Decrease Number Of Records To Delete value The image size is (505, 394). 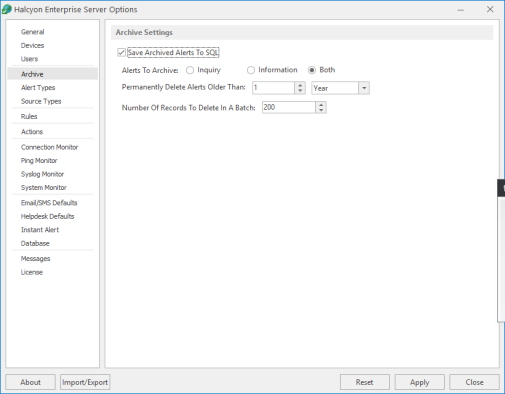(321, 110)
